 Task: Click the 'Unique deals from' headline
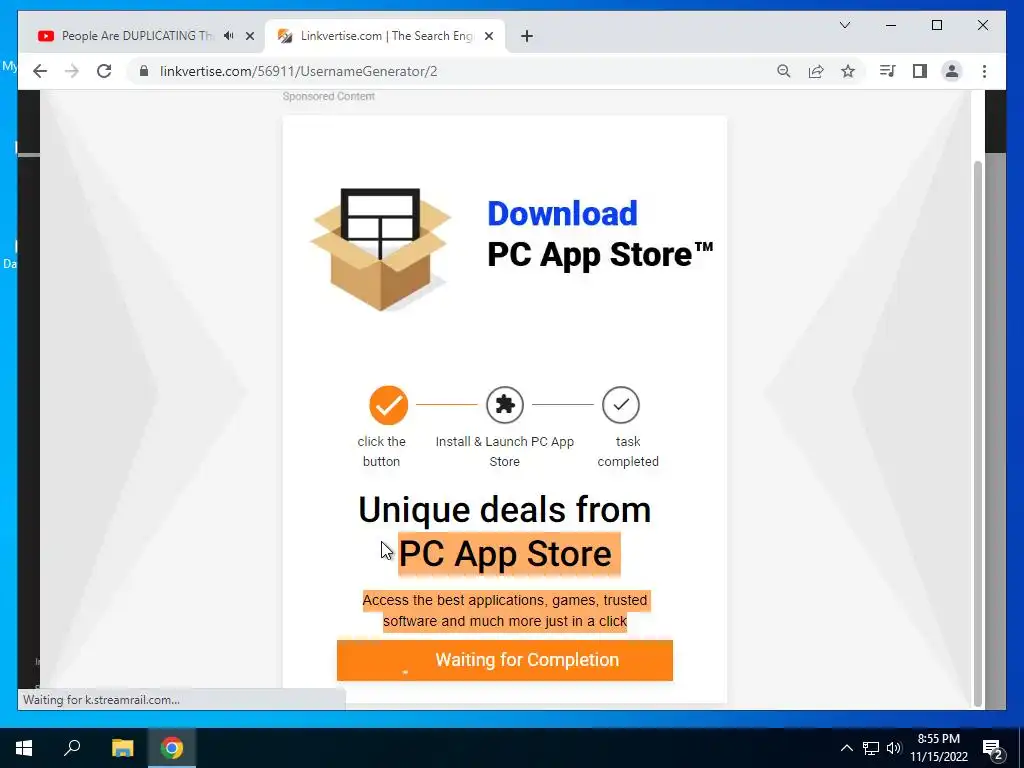click(x=505, y=509)
